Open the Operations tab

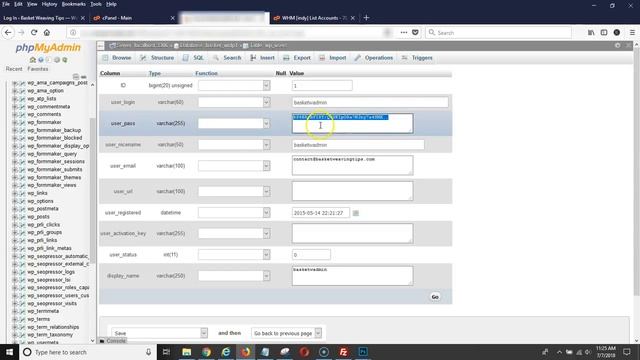pos(374,58)
